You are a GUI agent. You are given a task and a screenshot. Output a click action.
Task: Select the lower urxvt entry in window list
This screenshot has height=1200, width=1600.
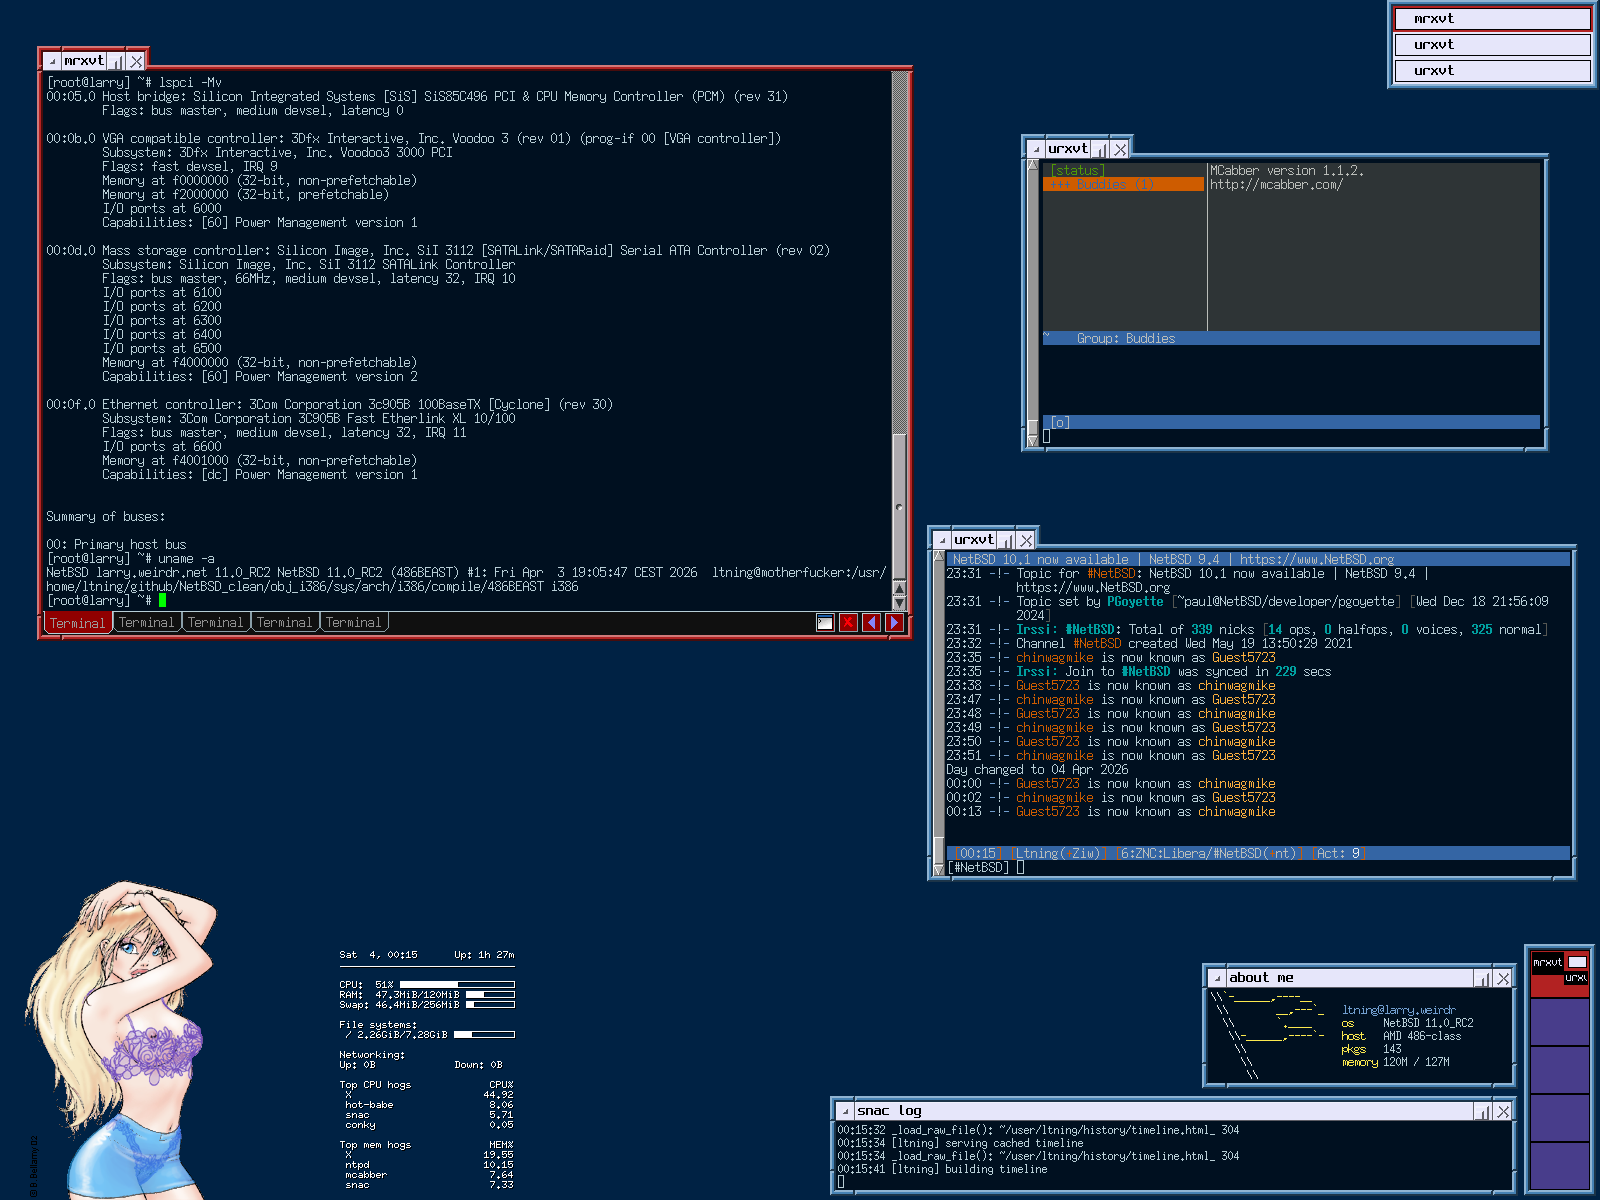[x=1492, y=71]
